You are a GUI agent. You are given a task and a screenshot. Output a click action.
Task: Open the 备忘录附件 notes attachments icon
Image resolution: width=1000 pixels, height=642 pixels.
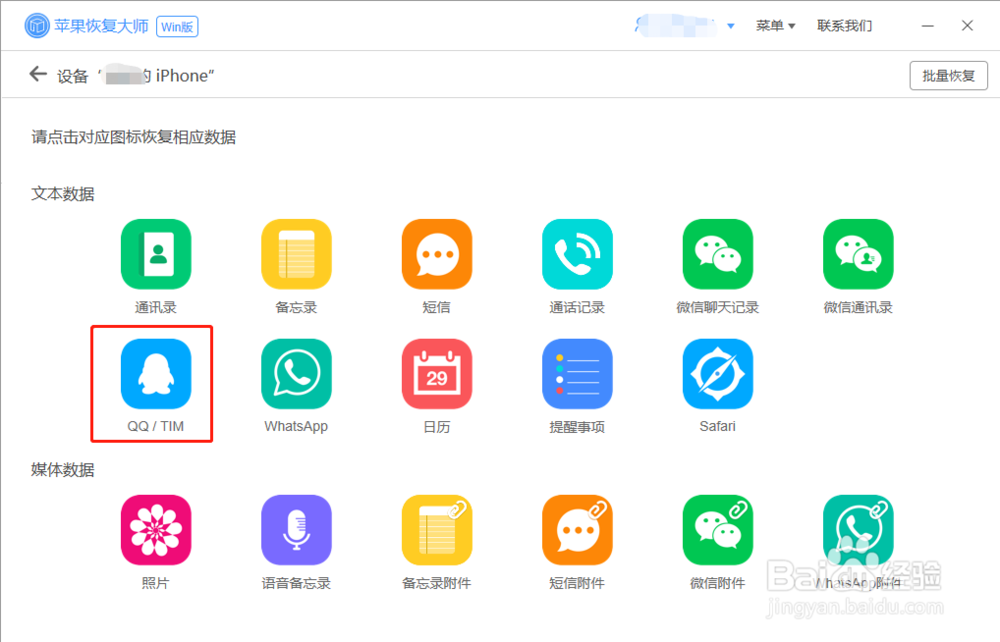click(437, 530)
